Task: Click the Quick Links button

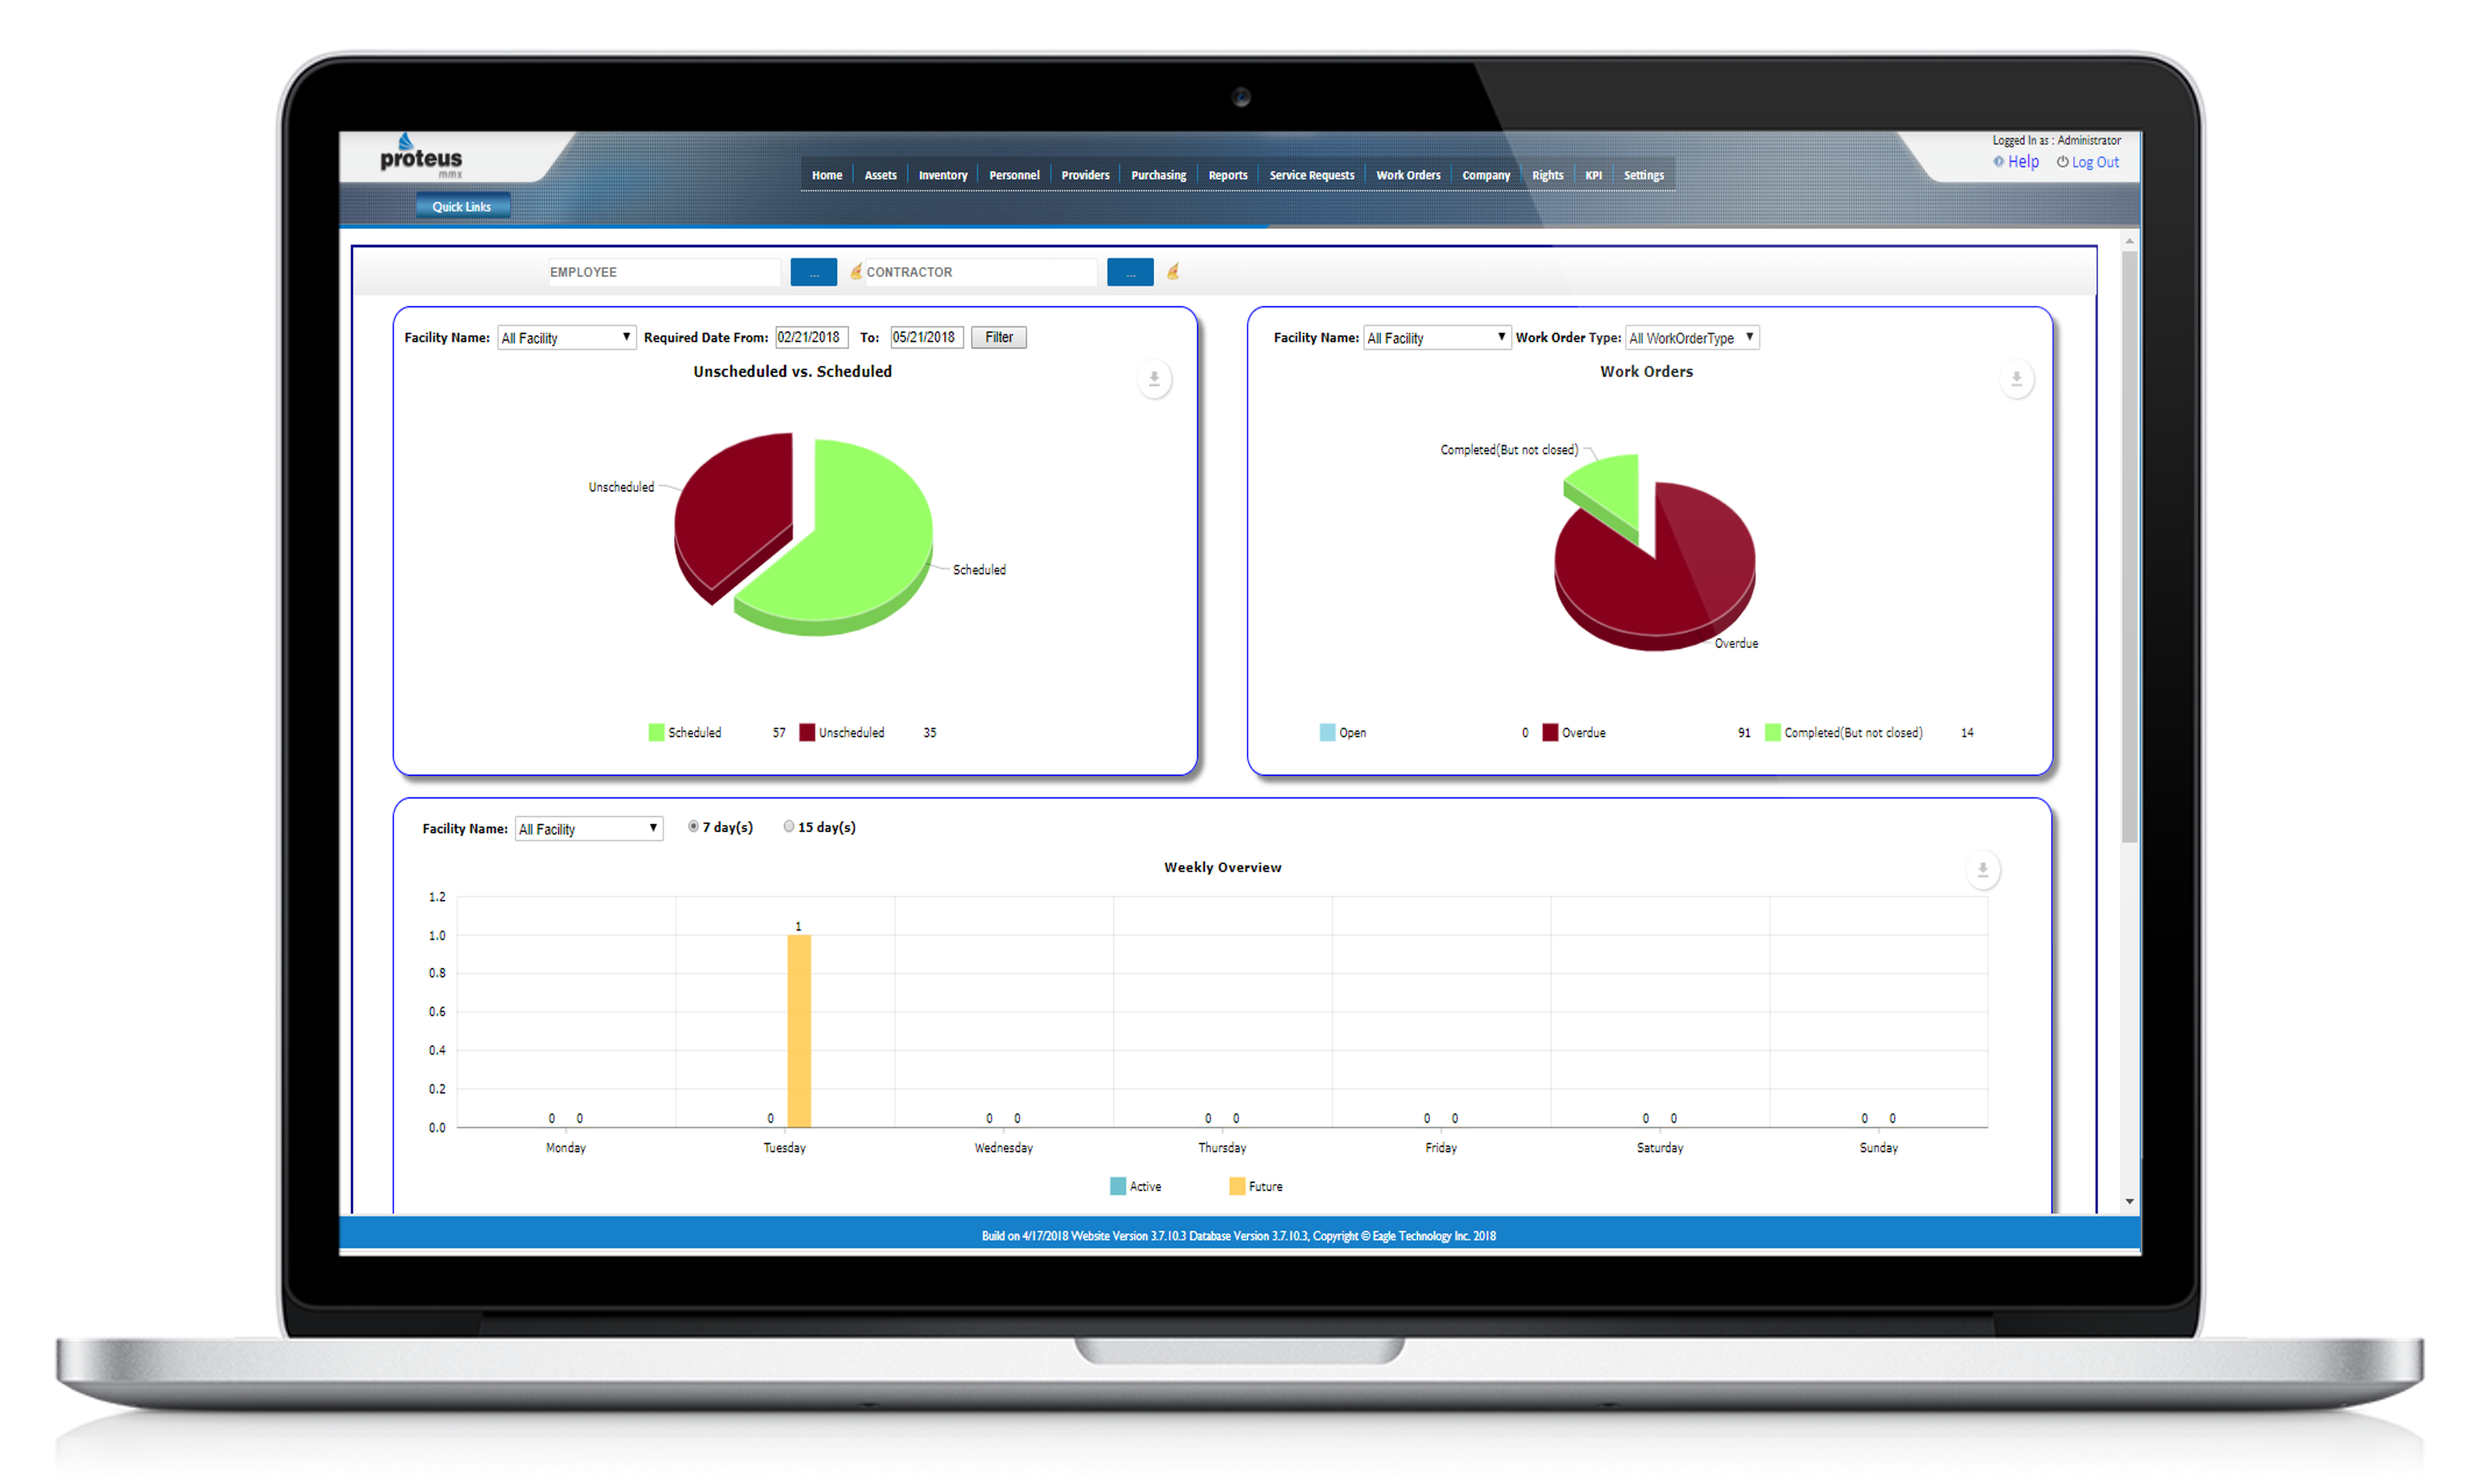Action: tap(462, 206)
